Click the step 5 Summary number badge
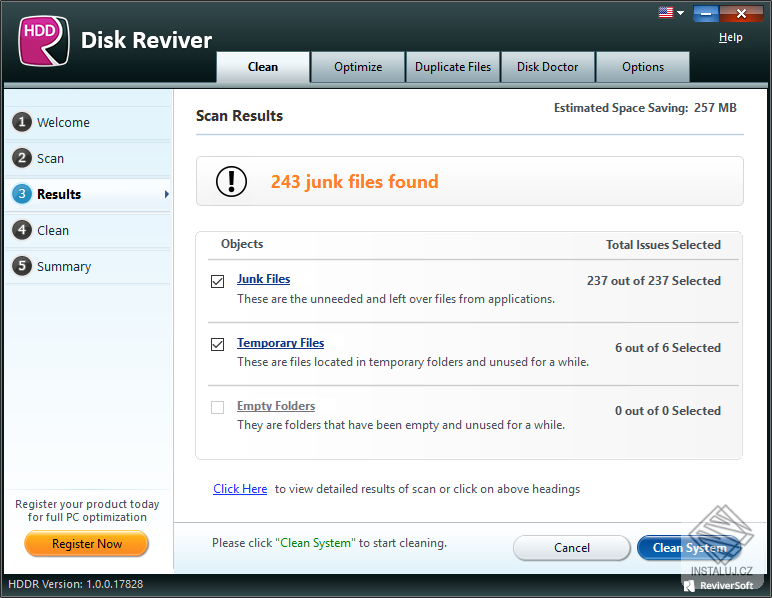This screenshot has height=598, width=772. (22, 266)
